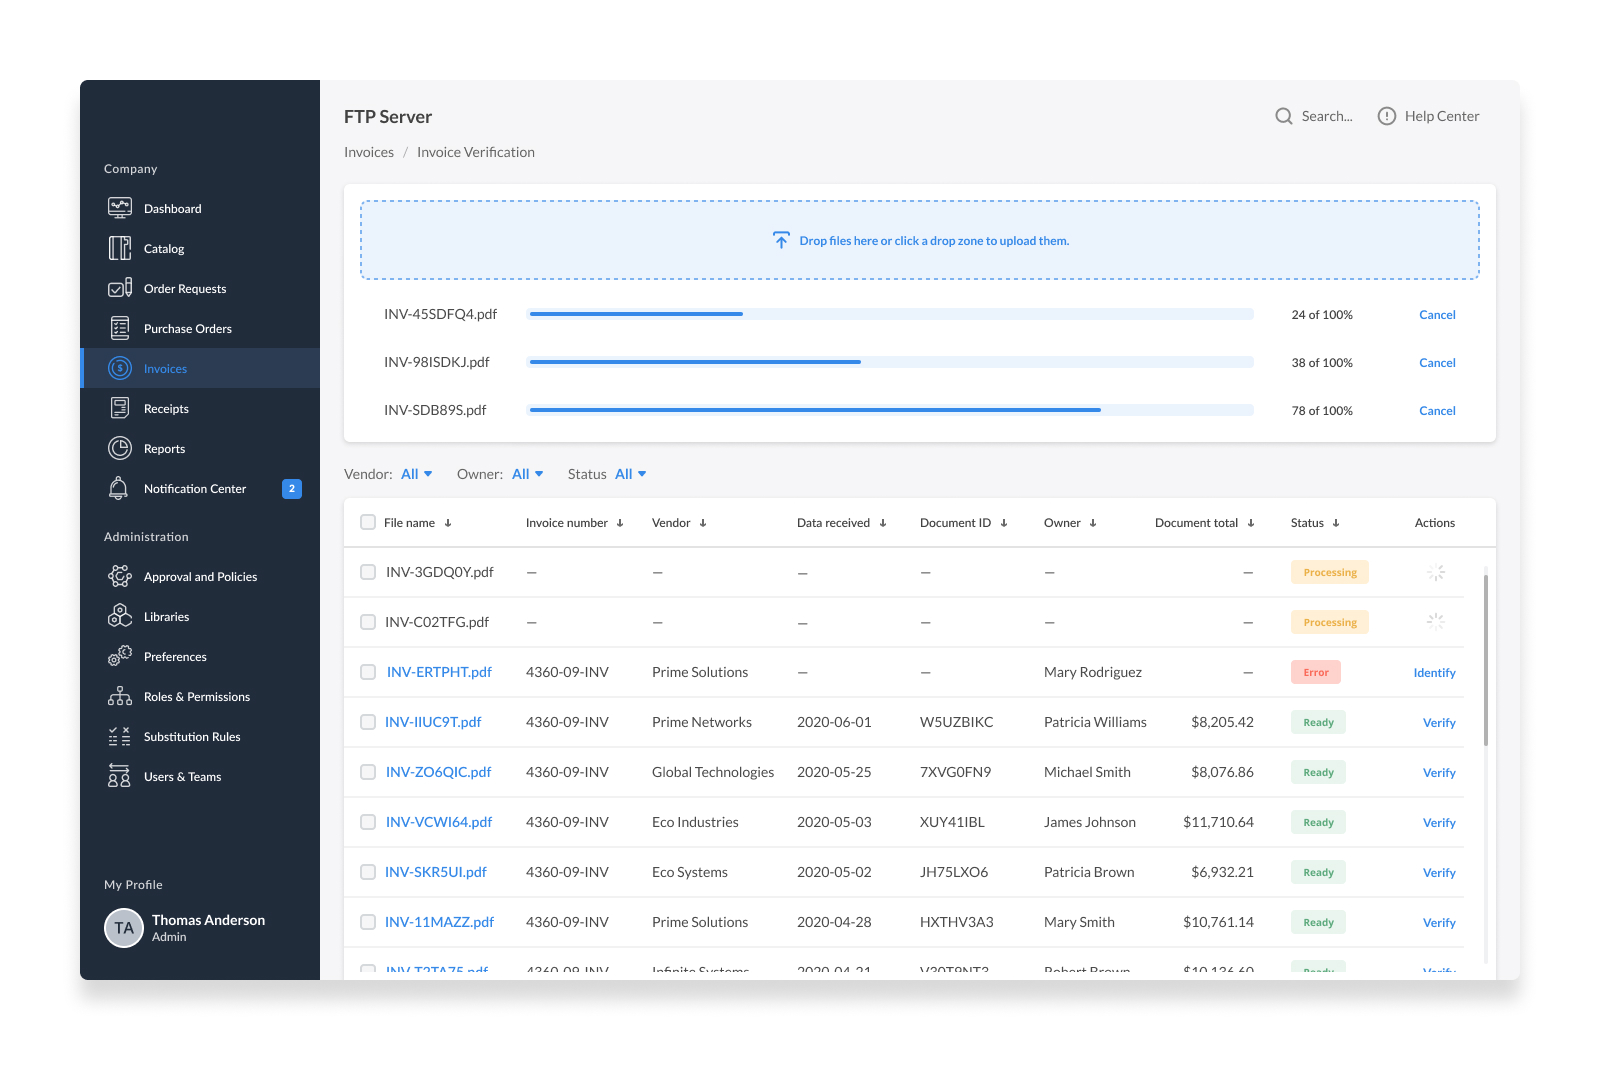The height and width of the screenshot is (1080, 1600).
Task: Go to Purchase Orders section
Action: click(200, 328)
